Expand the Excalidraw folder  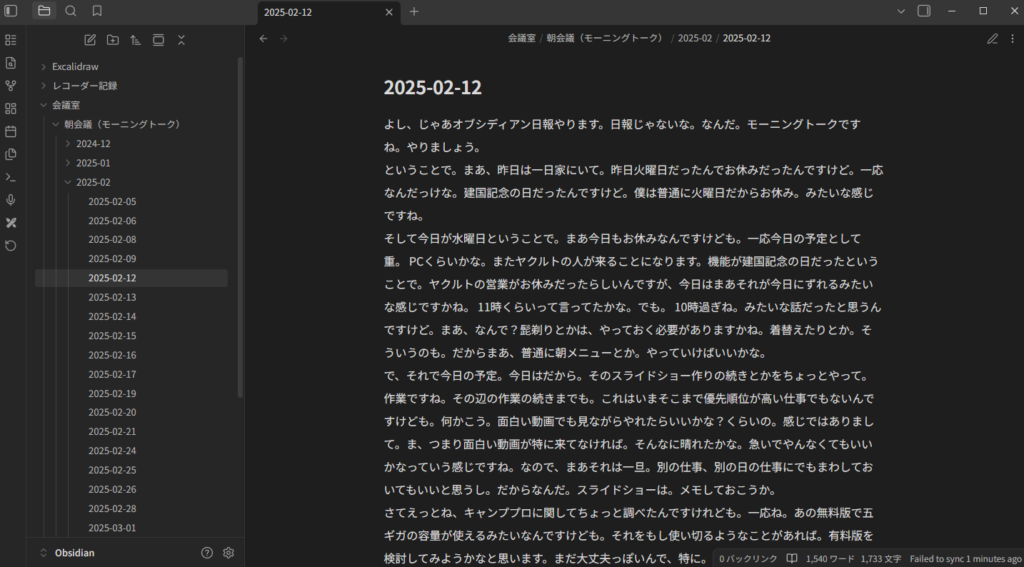[44, 66]
